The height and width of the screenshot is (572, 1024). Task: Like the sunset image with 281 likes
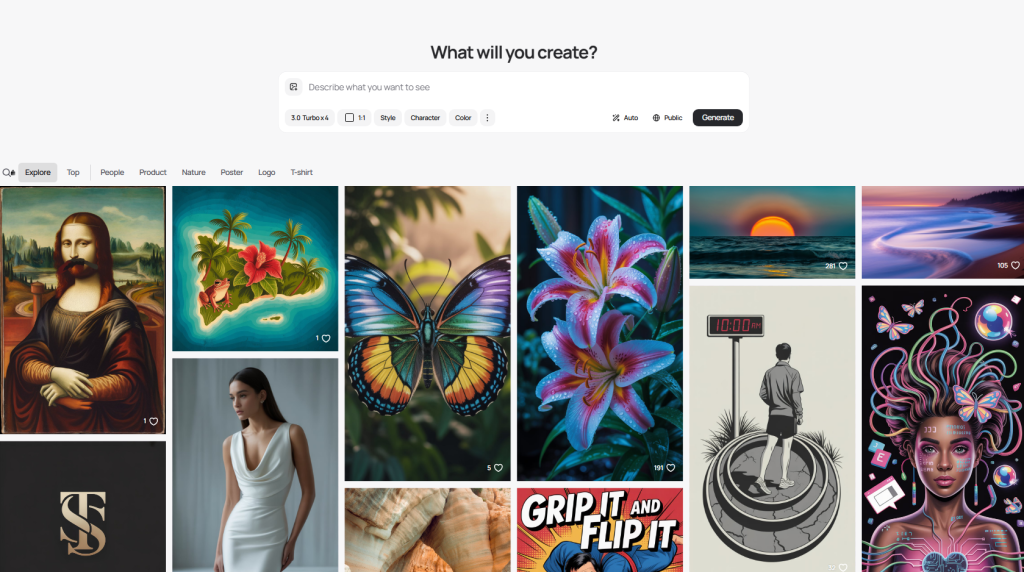843,266
